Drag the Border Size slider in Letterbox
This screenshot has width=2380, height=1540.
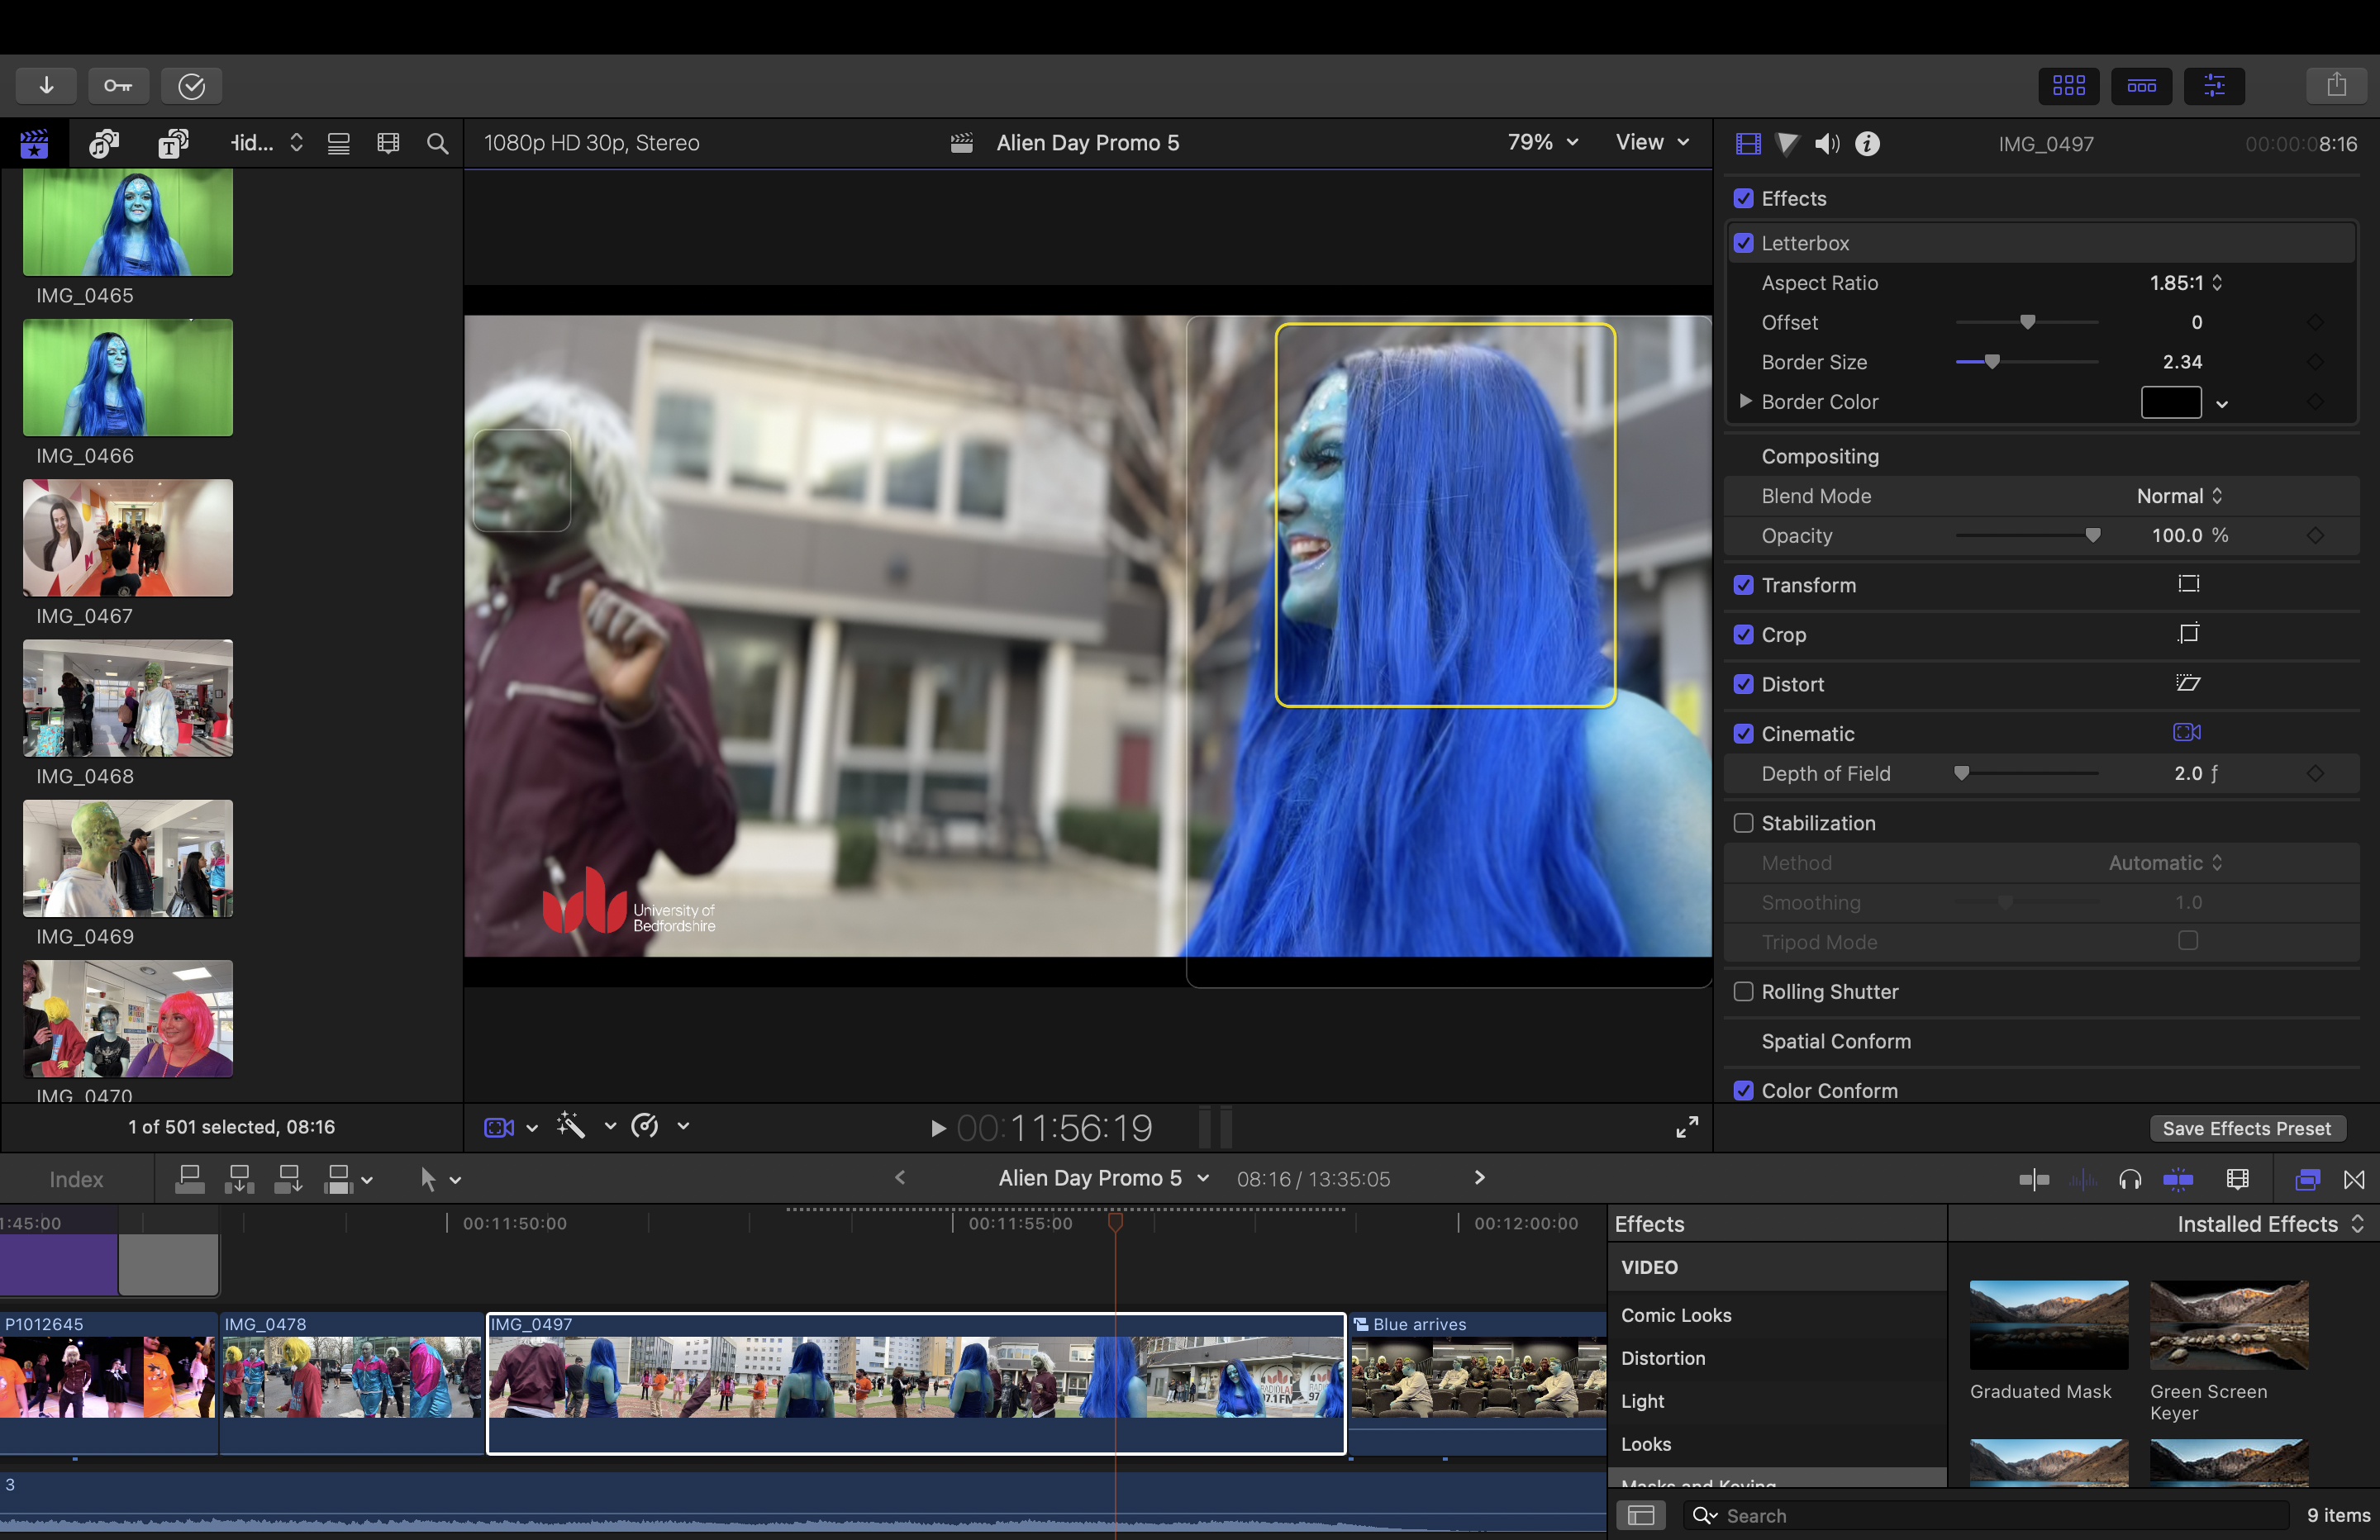click(1990, 361)
